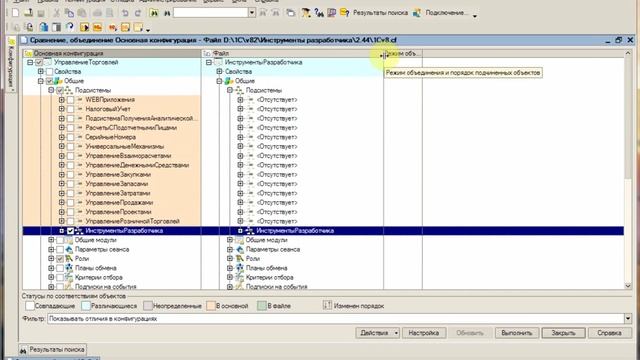Toggle the Свойства checkbox in main configuration
640x360 pixels.
tap(49, 72)
